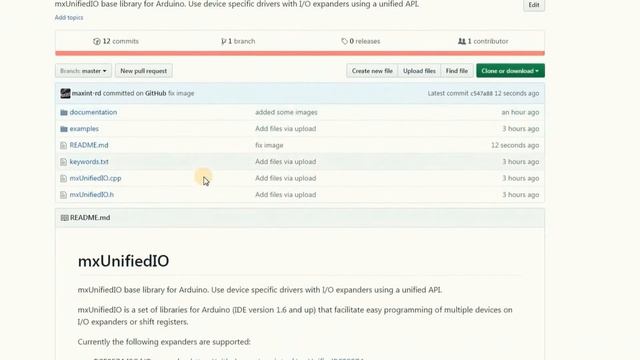Click the Add topics link
Screen dimensions: 640x360
[x=69, y=18]
